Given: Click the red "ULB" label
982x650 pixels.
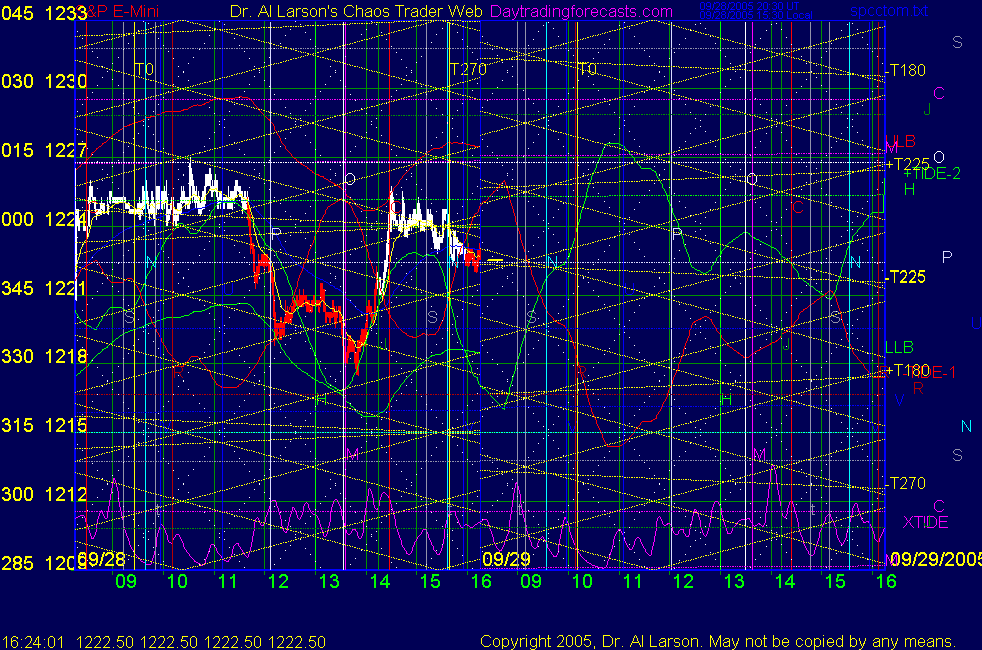Looking at the screenshot, I should click(x=901, y=141).
